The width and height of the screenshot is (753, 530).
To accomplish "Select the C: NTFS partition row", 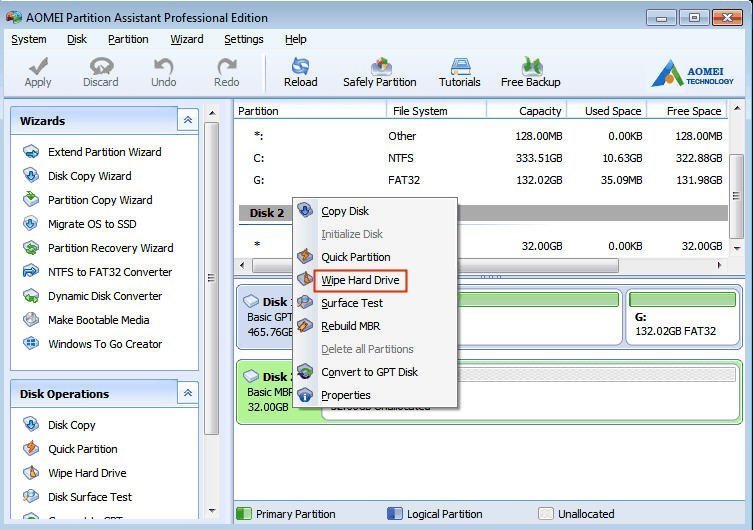I will coord(482,158).
